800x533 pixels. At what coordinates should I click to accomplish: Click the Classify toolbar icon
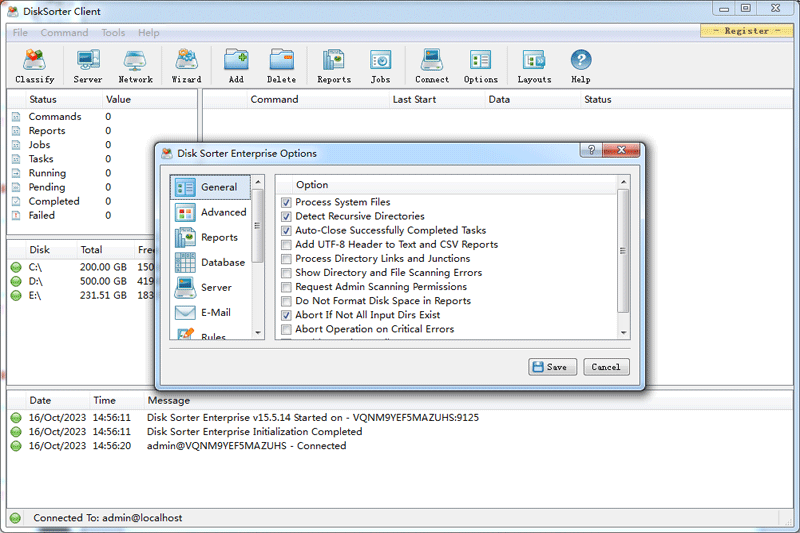tap(35, 66)
